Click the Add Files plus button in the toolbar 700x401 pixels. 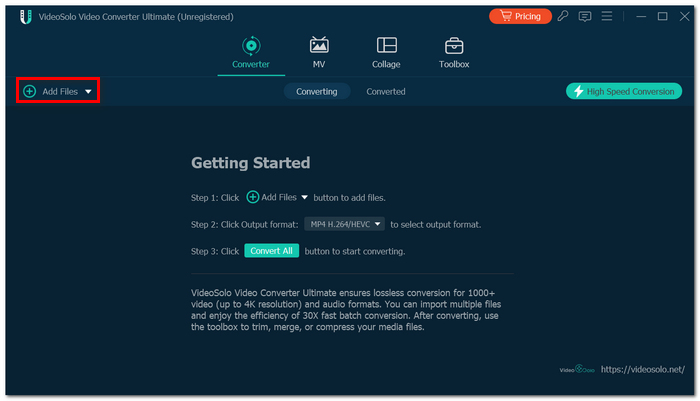pos(29,92)
